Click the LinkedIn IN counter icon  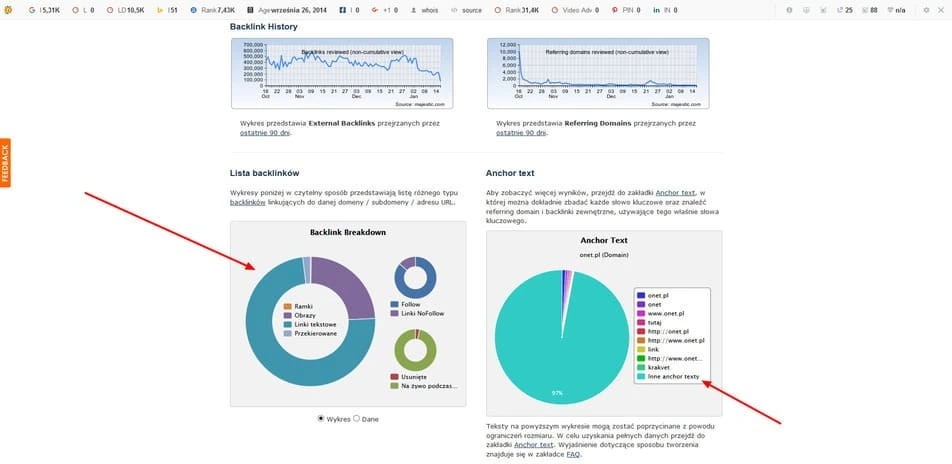tap(658, 10)
